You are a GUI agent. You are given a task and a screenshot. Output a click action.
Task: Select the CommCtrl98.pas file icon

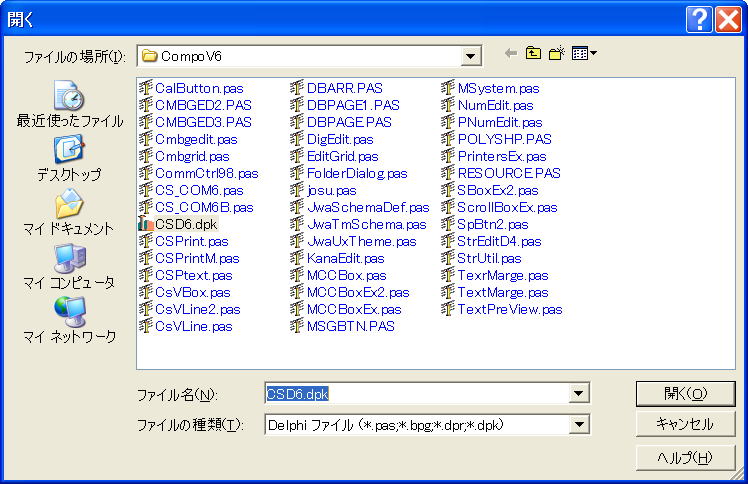(x=145, y=173)
